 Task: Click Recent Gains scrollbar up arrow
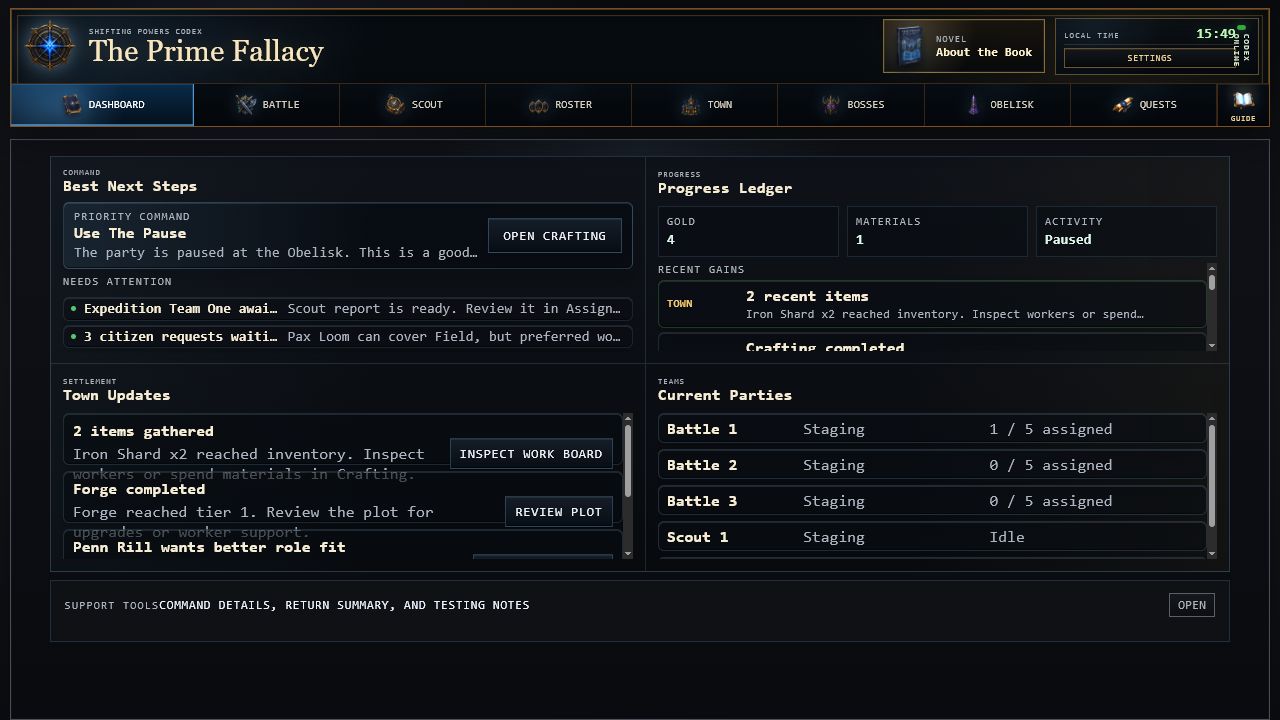tap(1212, 267)
